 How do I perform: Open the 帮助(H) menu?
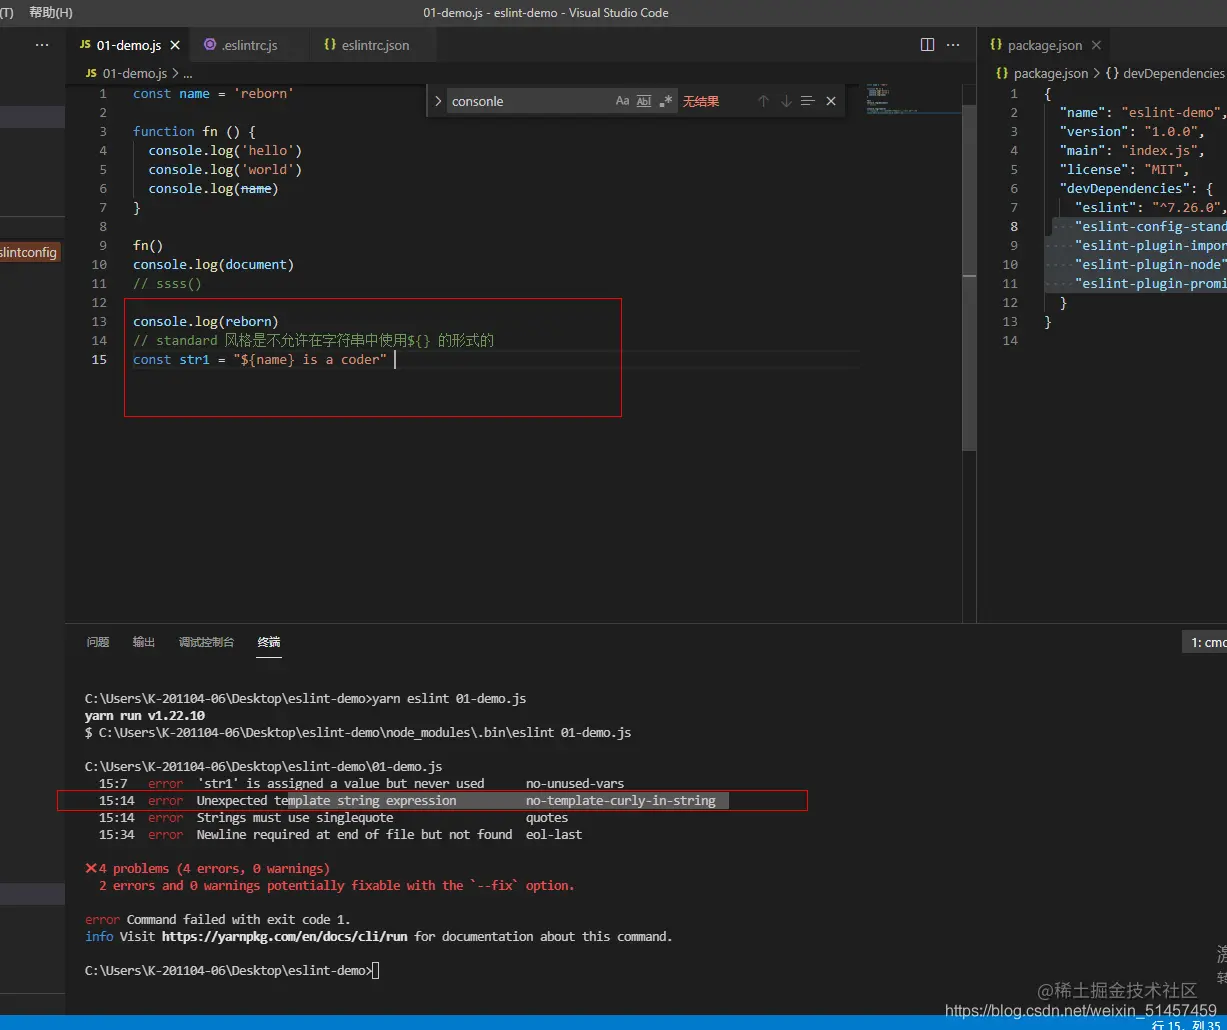click(51, 13)
